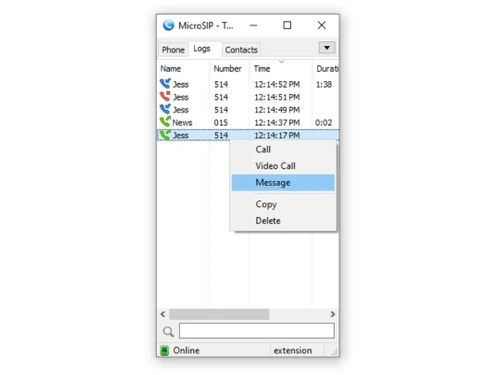Open the Contacts tab
Screen dimensions: 500x375
tap(241, 50)
